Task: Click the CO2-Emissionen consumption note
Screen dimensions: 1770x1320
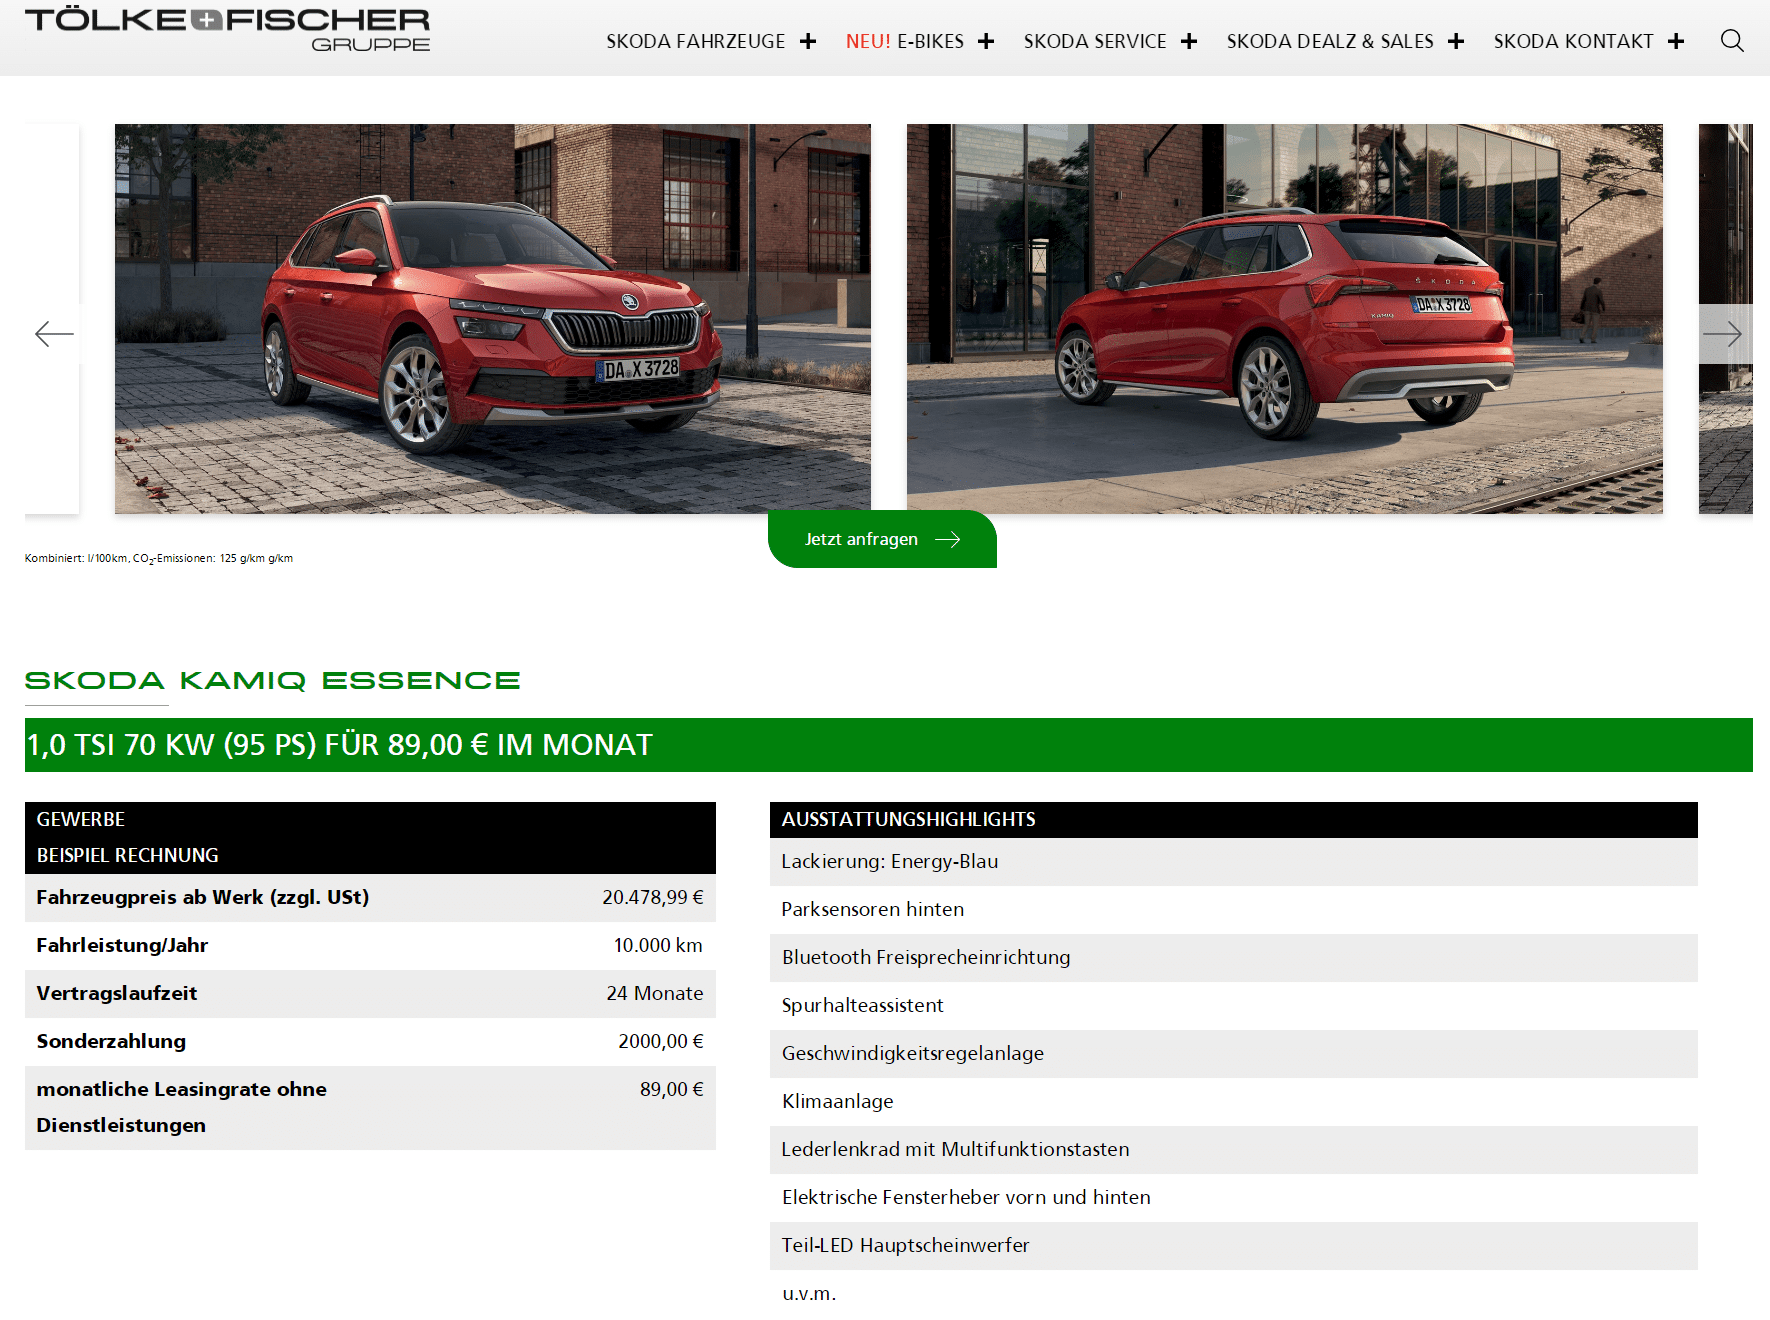Action: [x=159, y=558]
